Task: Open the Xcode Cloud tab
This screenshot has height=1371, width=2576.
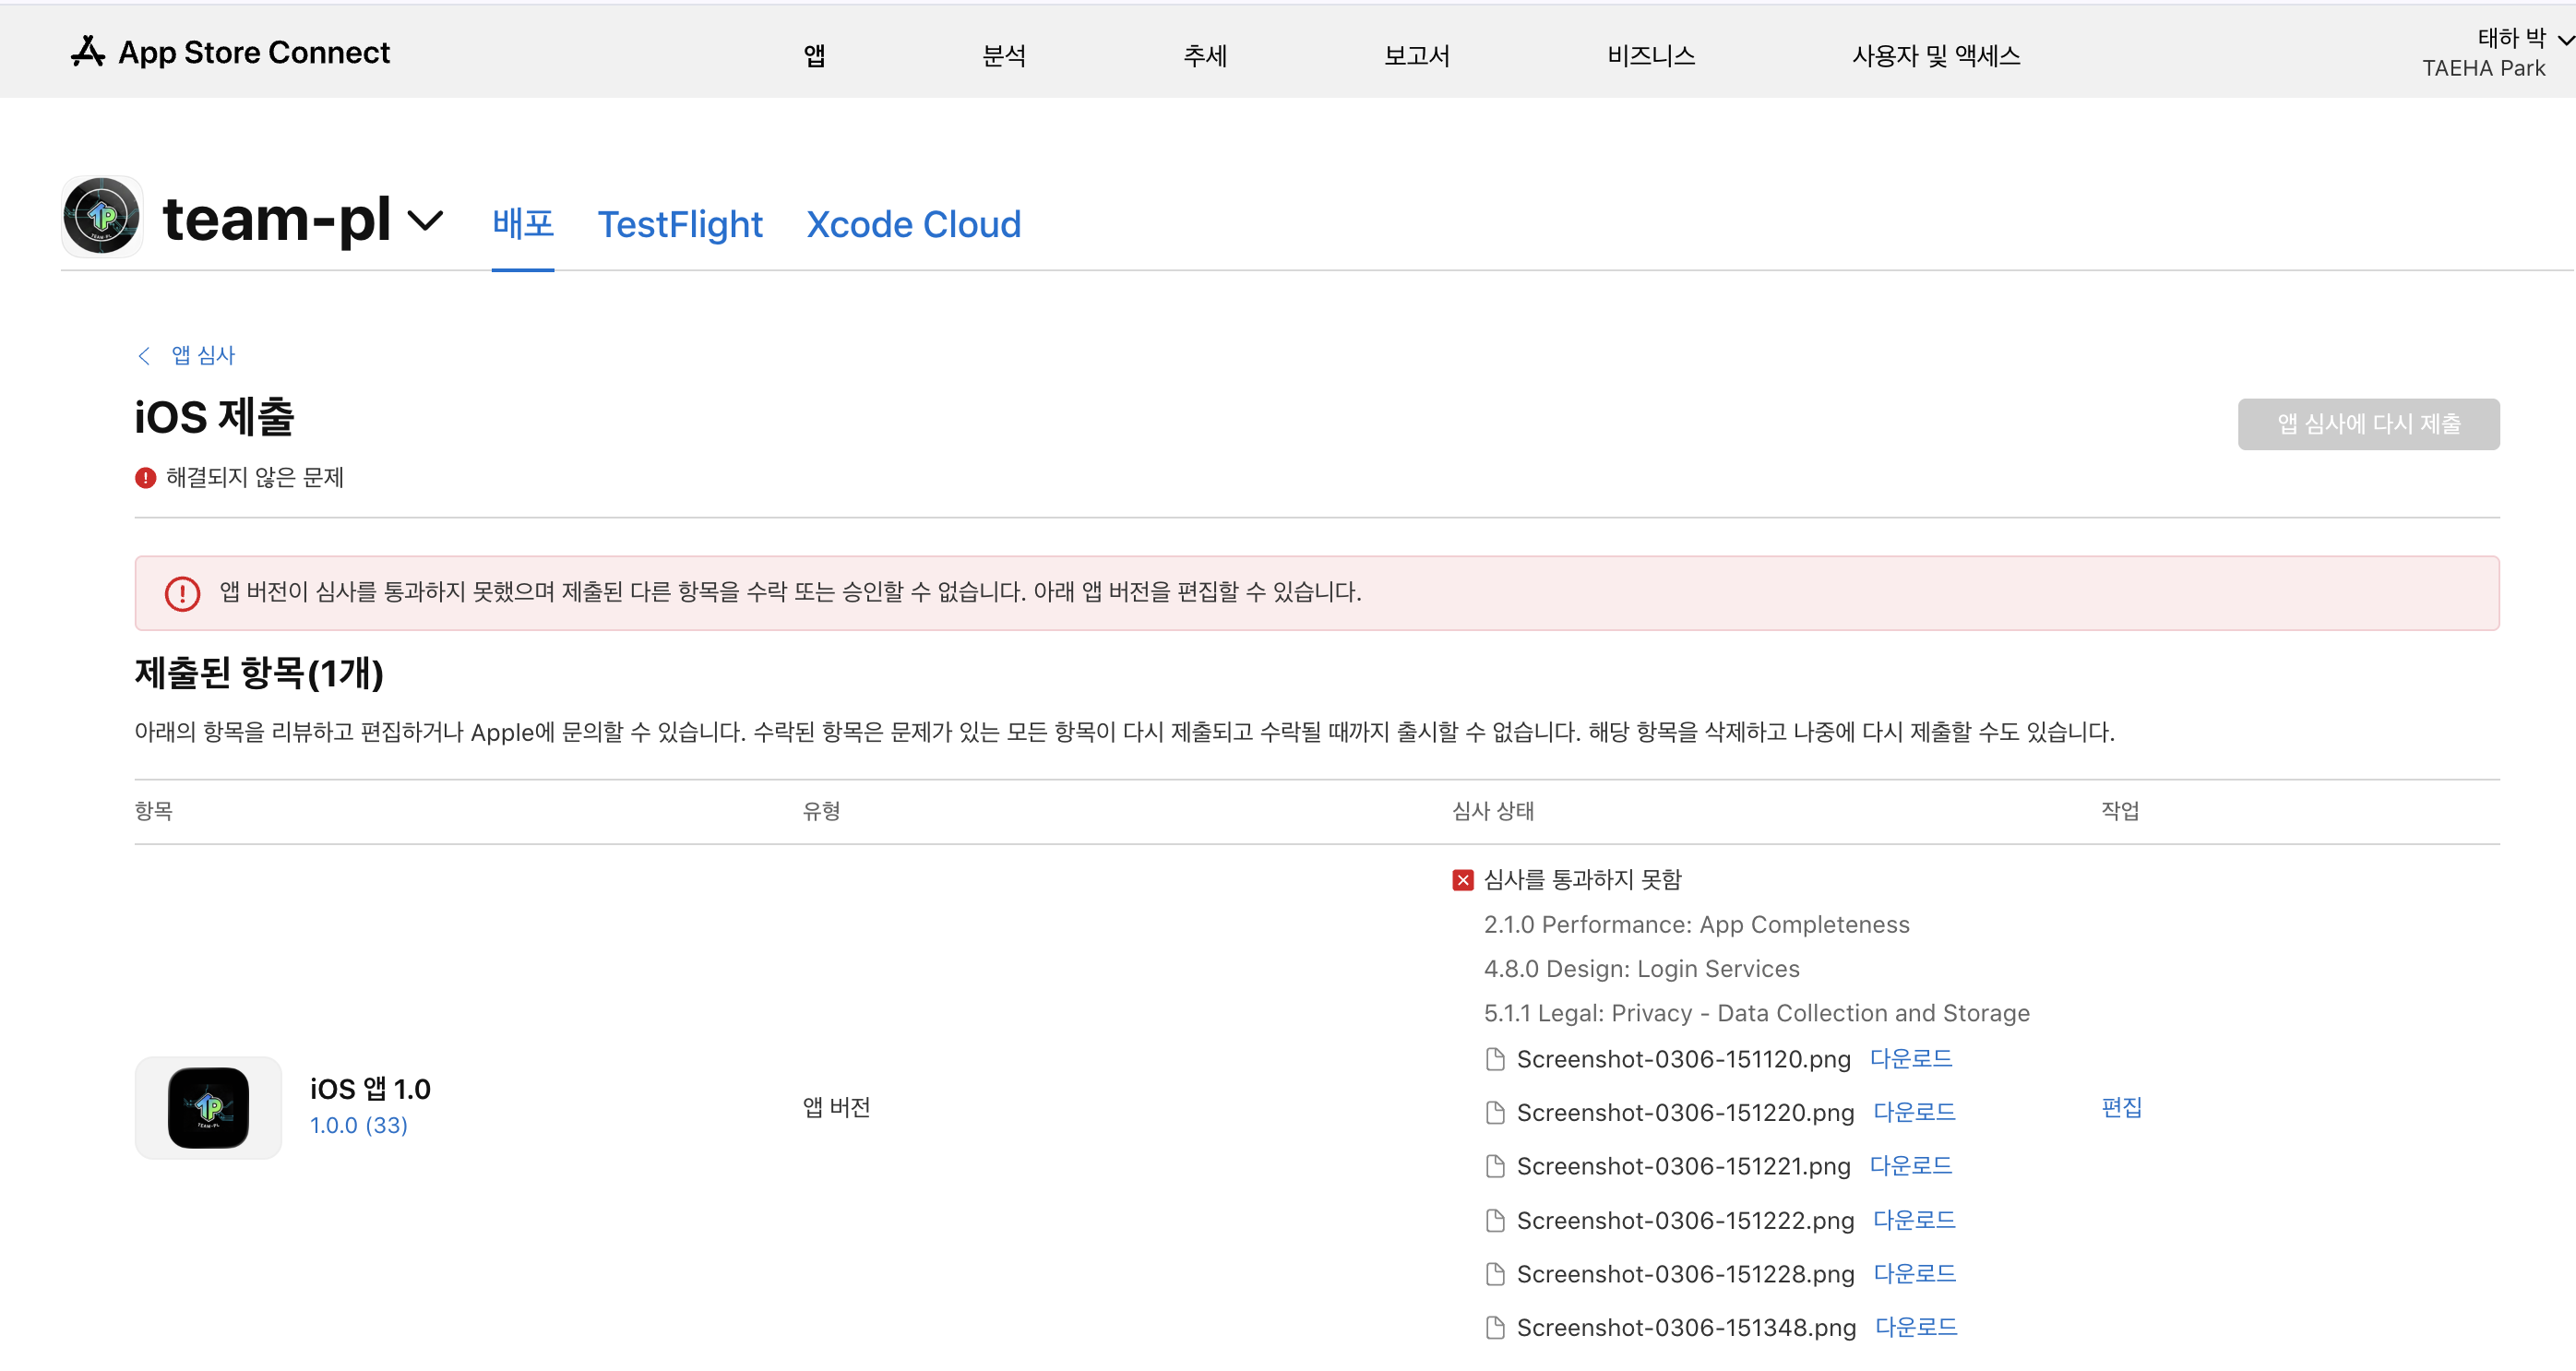Action: click(913, 224)
